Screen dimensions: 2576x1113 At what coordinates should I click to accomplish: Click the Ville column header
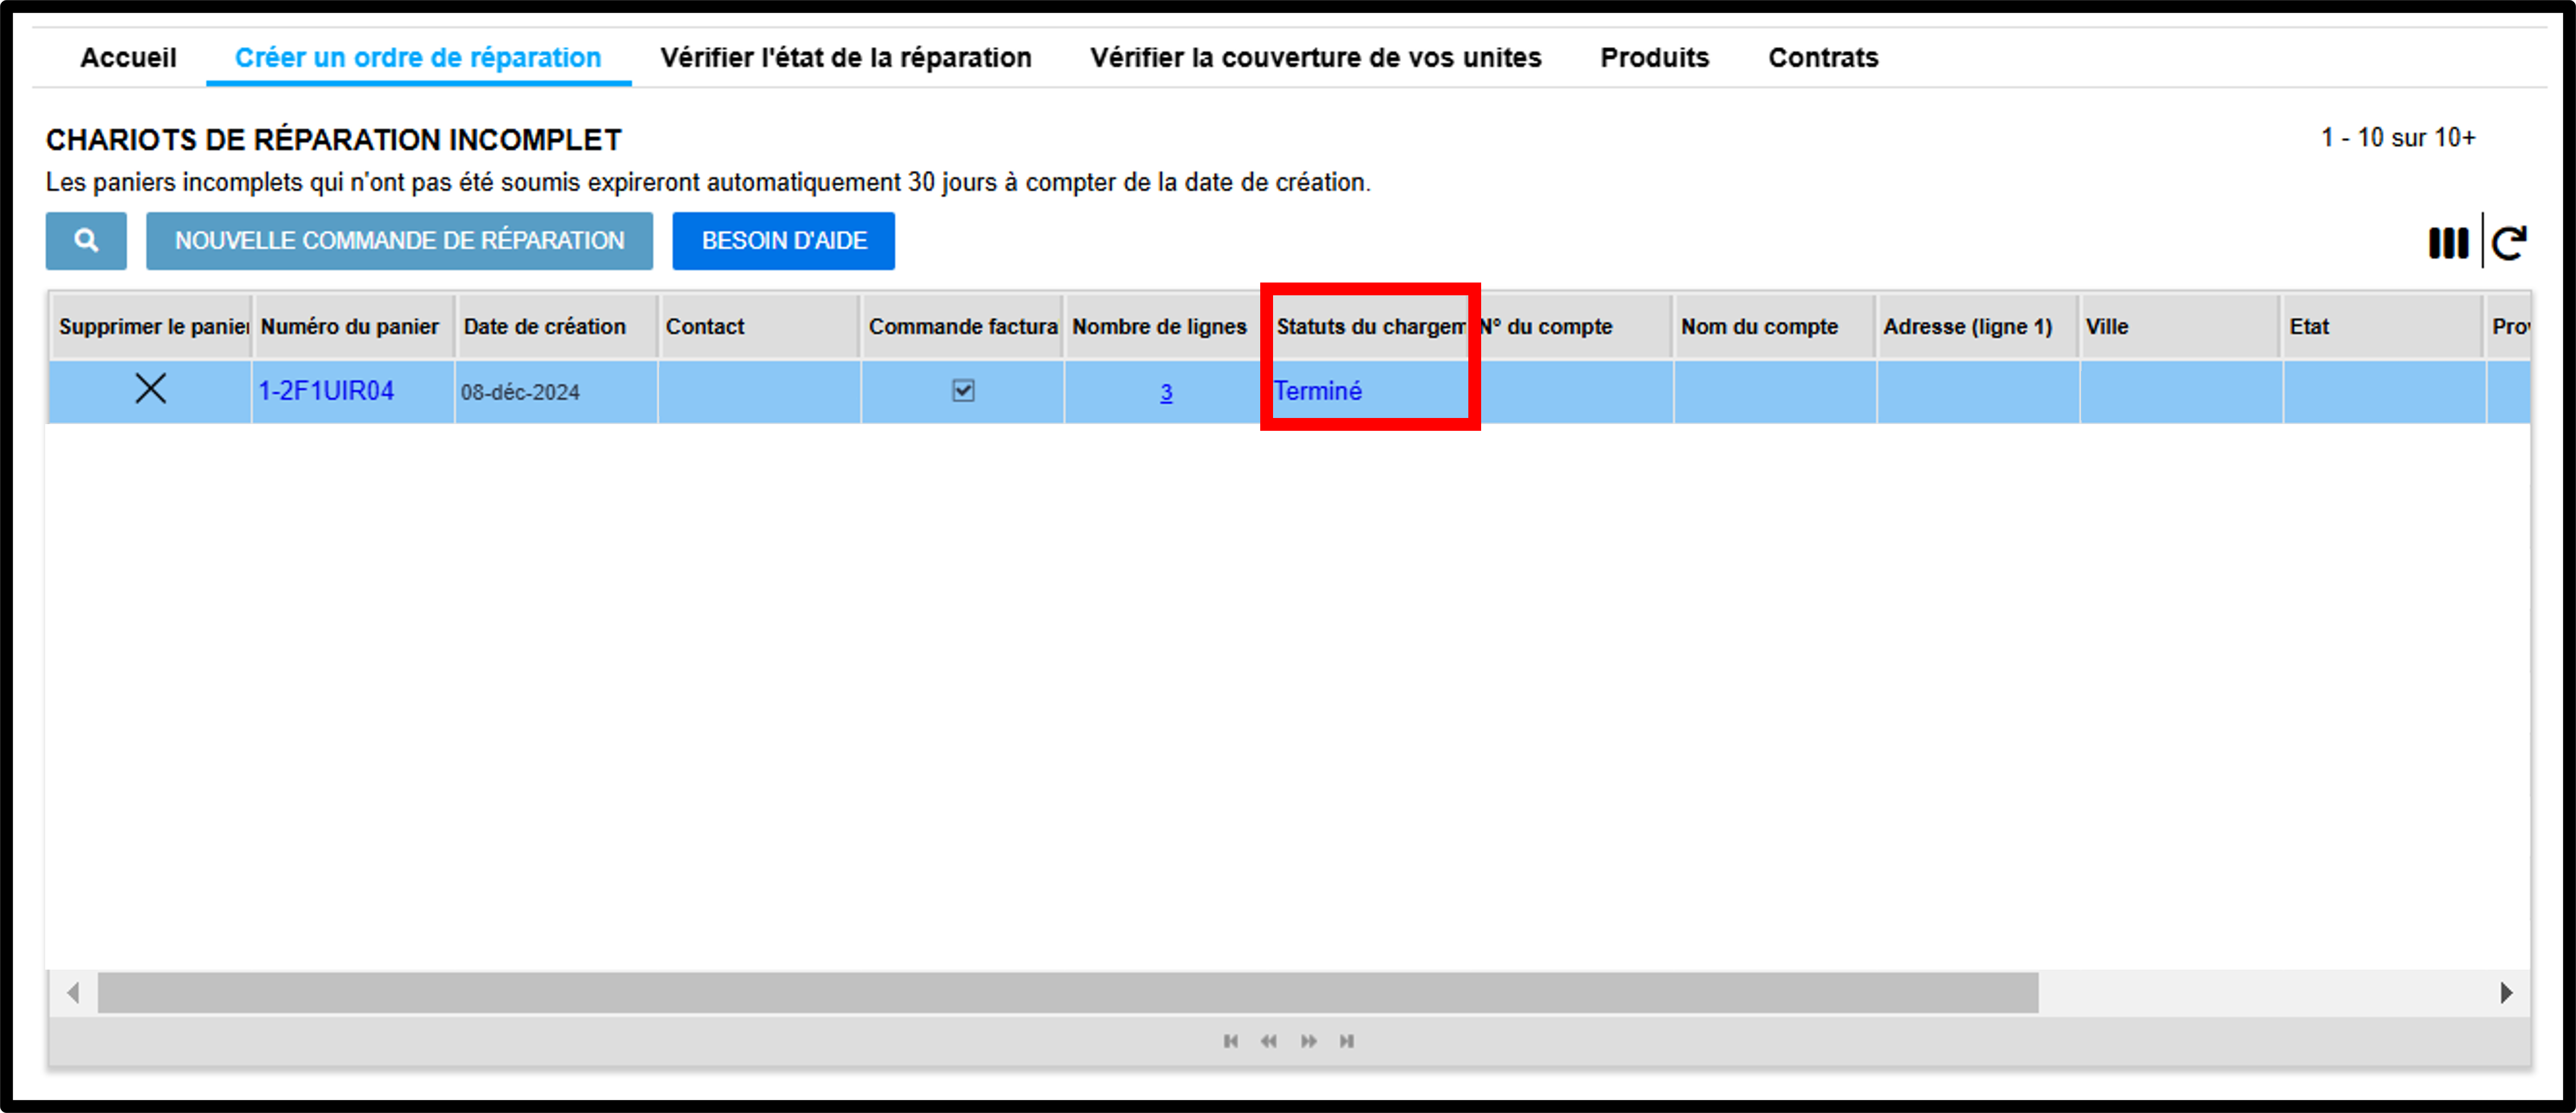click(2181, 327)
